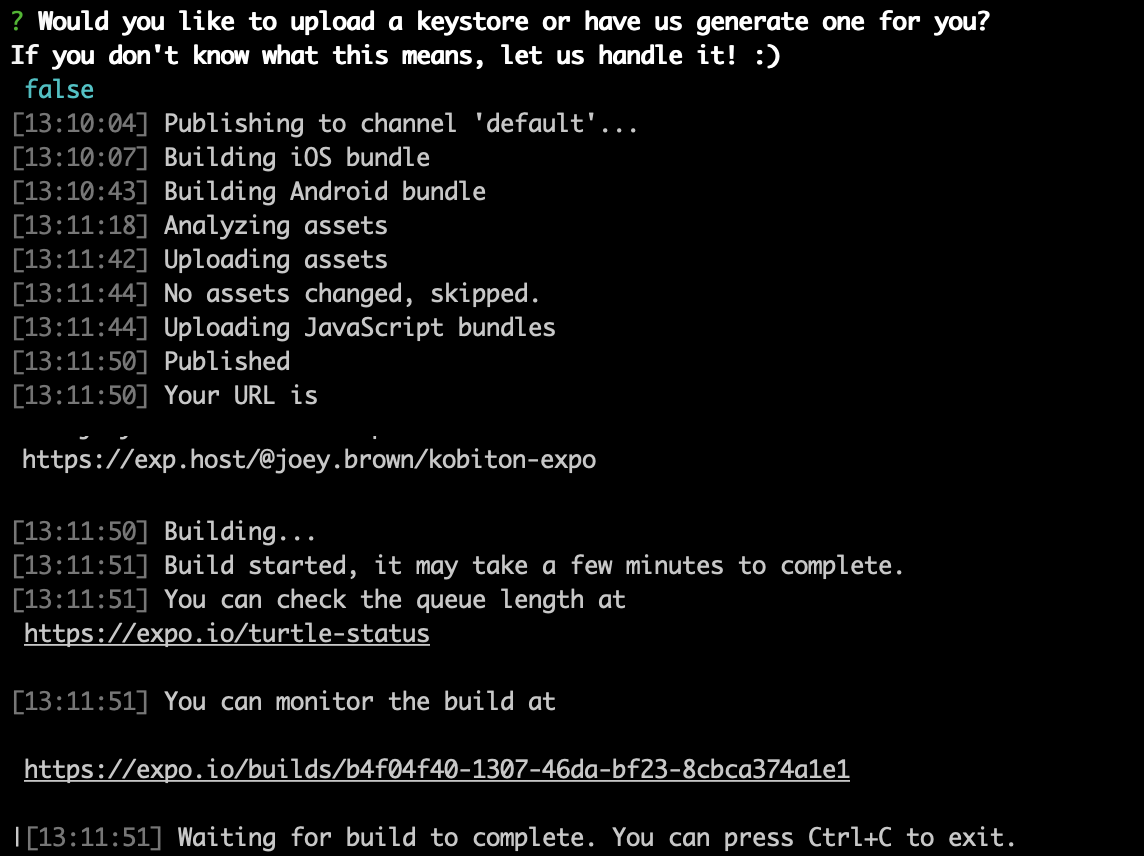Click the 'Build started' message line

click(533, 566)
